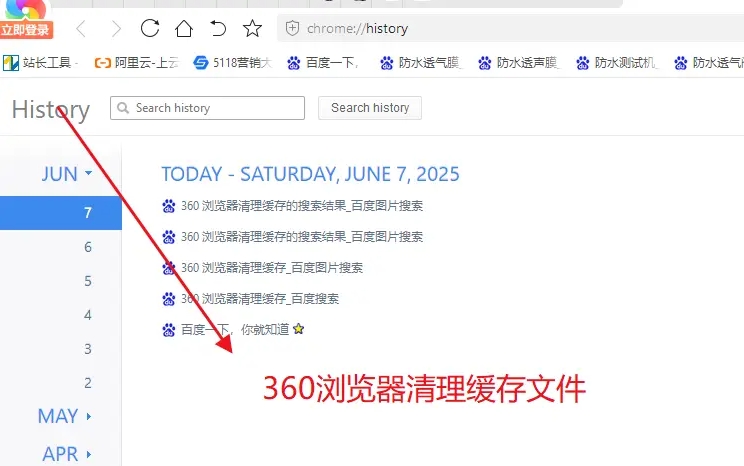The width and height of the screenshot is (744, 466).
Task: Select day 4 in the date sidebar
Action: click(88, 315)
